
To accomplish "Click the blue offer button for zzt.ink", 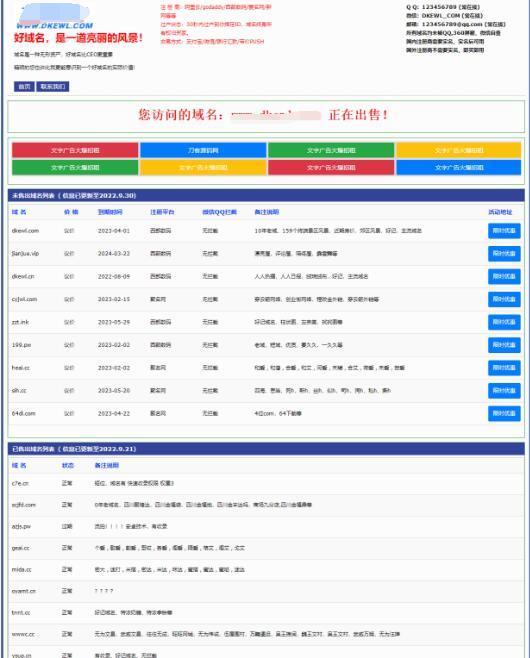I will click(504, 322).
